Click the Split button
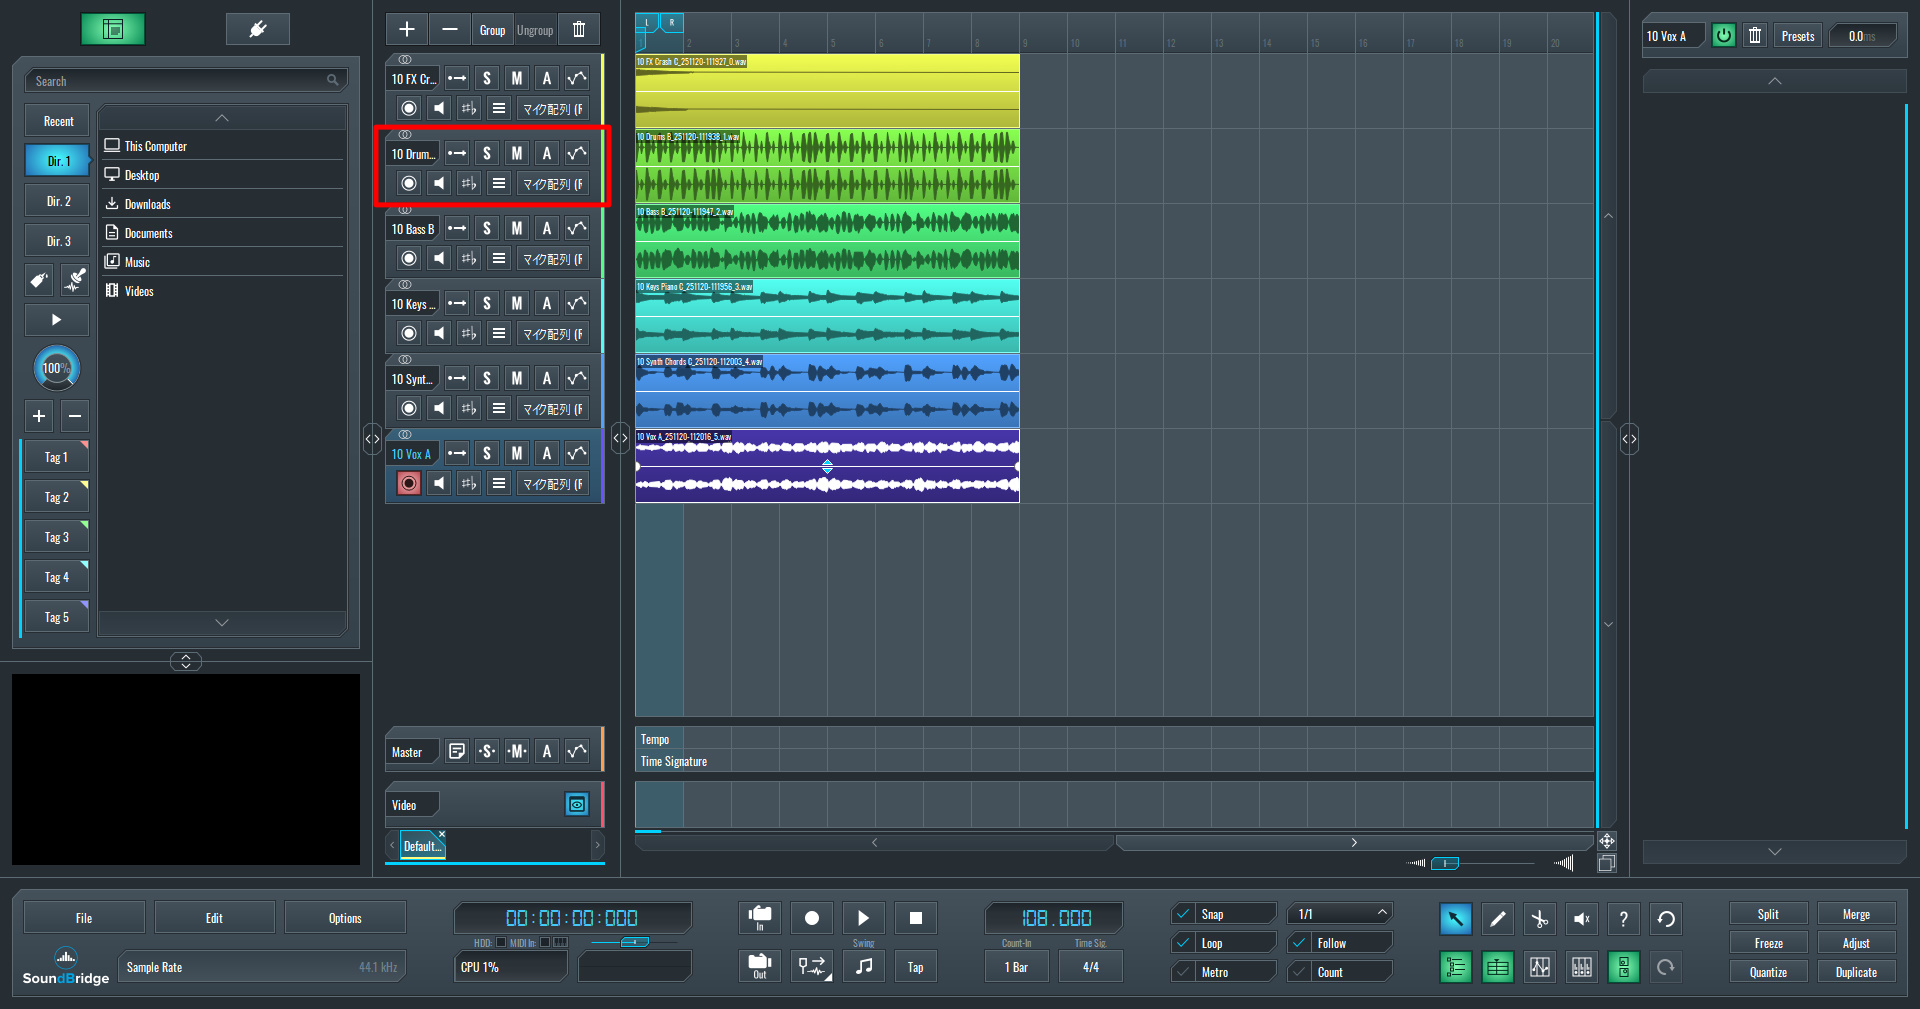 pyautogui.click(x=1767, y=914)
